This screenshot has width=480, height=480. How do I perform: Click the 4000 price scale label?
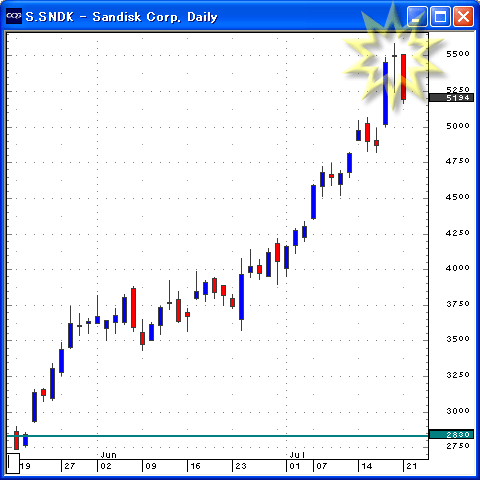coord(458,268)
